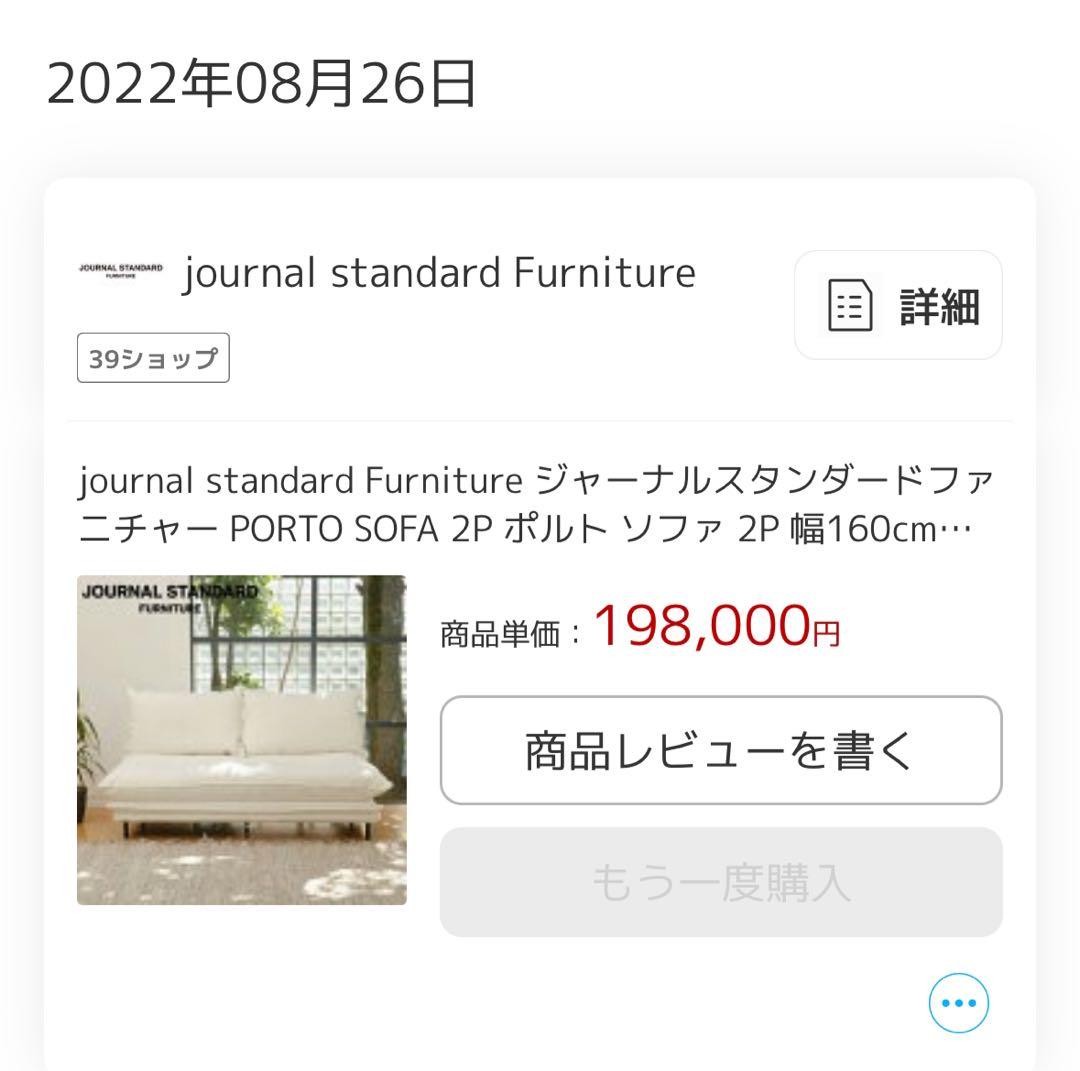Screen dimensions: 1080x1071
Task: Toggle the disabled もう一度購入 option
Action: (720, 881)
